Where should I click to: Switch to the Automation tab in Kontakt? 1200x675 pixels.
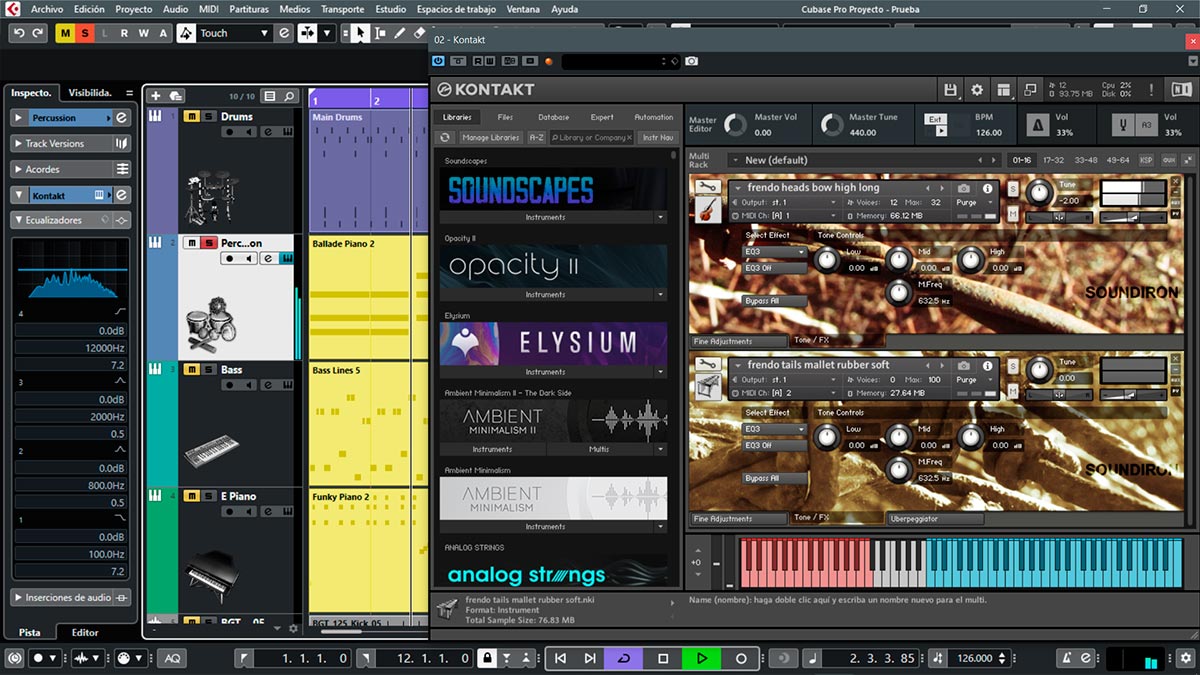pyautogui.click(x=654, y=117)
